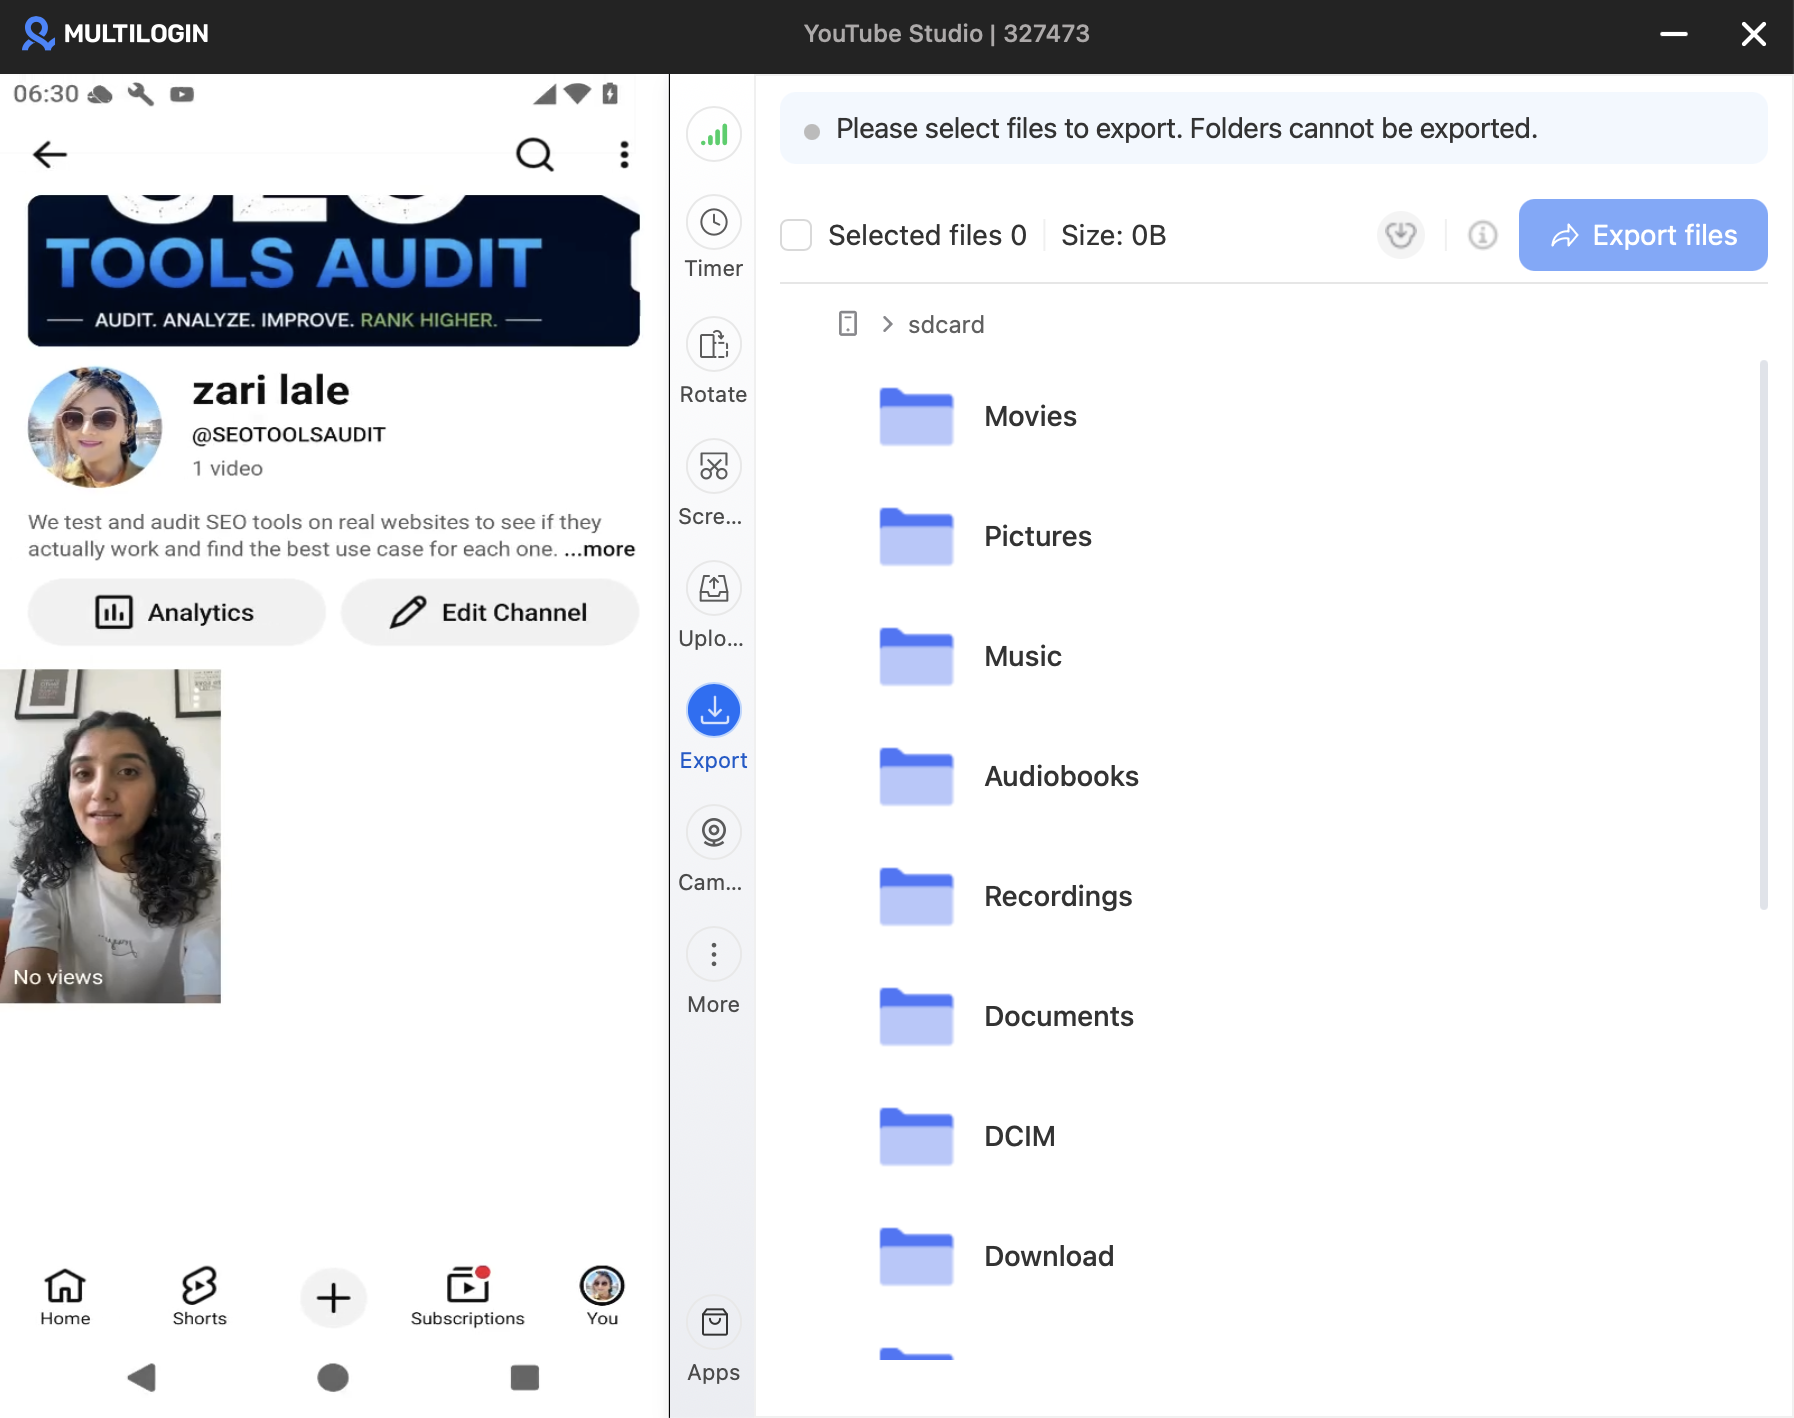Viewport: 1794px width, 1418px height.
Task: Click the breadcrumb chevron before sdcard
Action: (887, 324)
